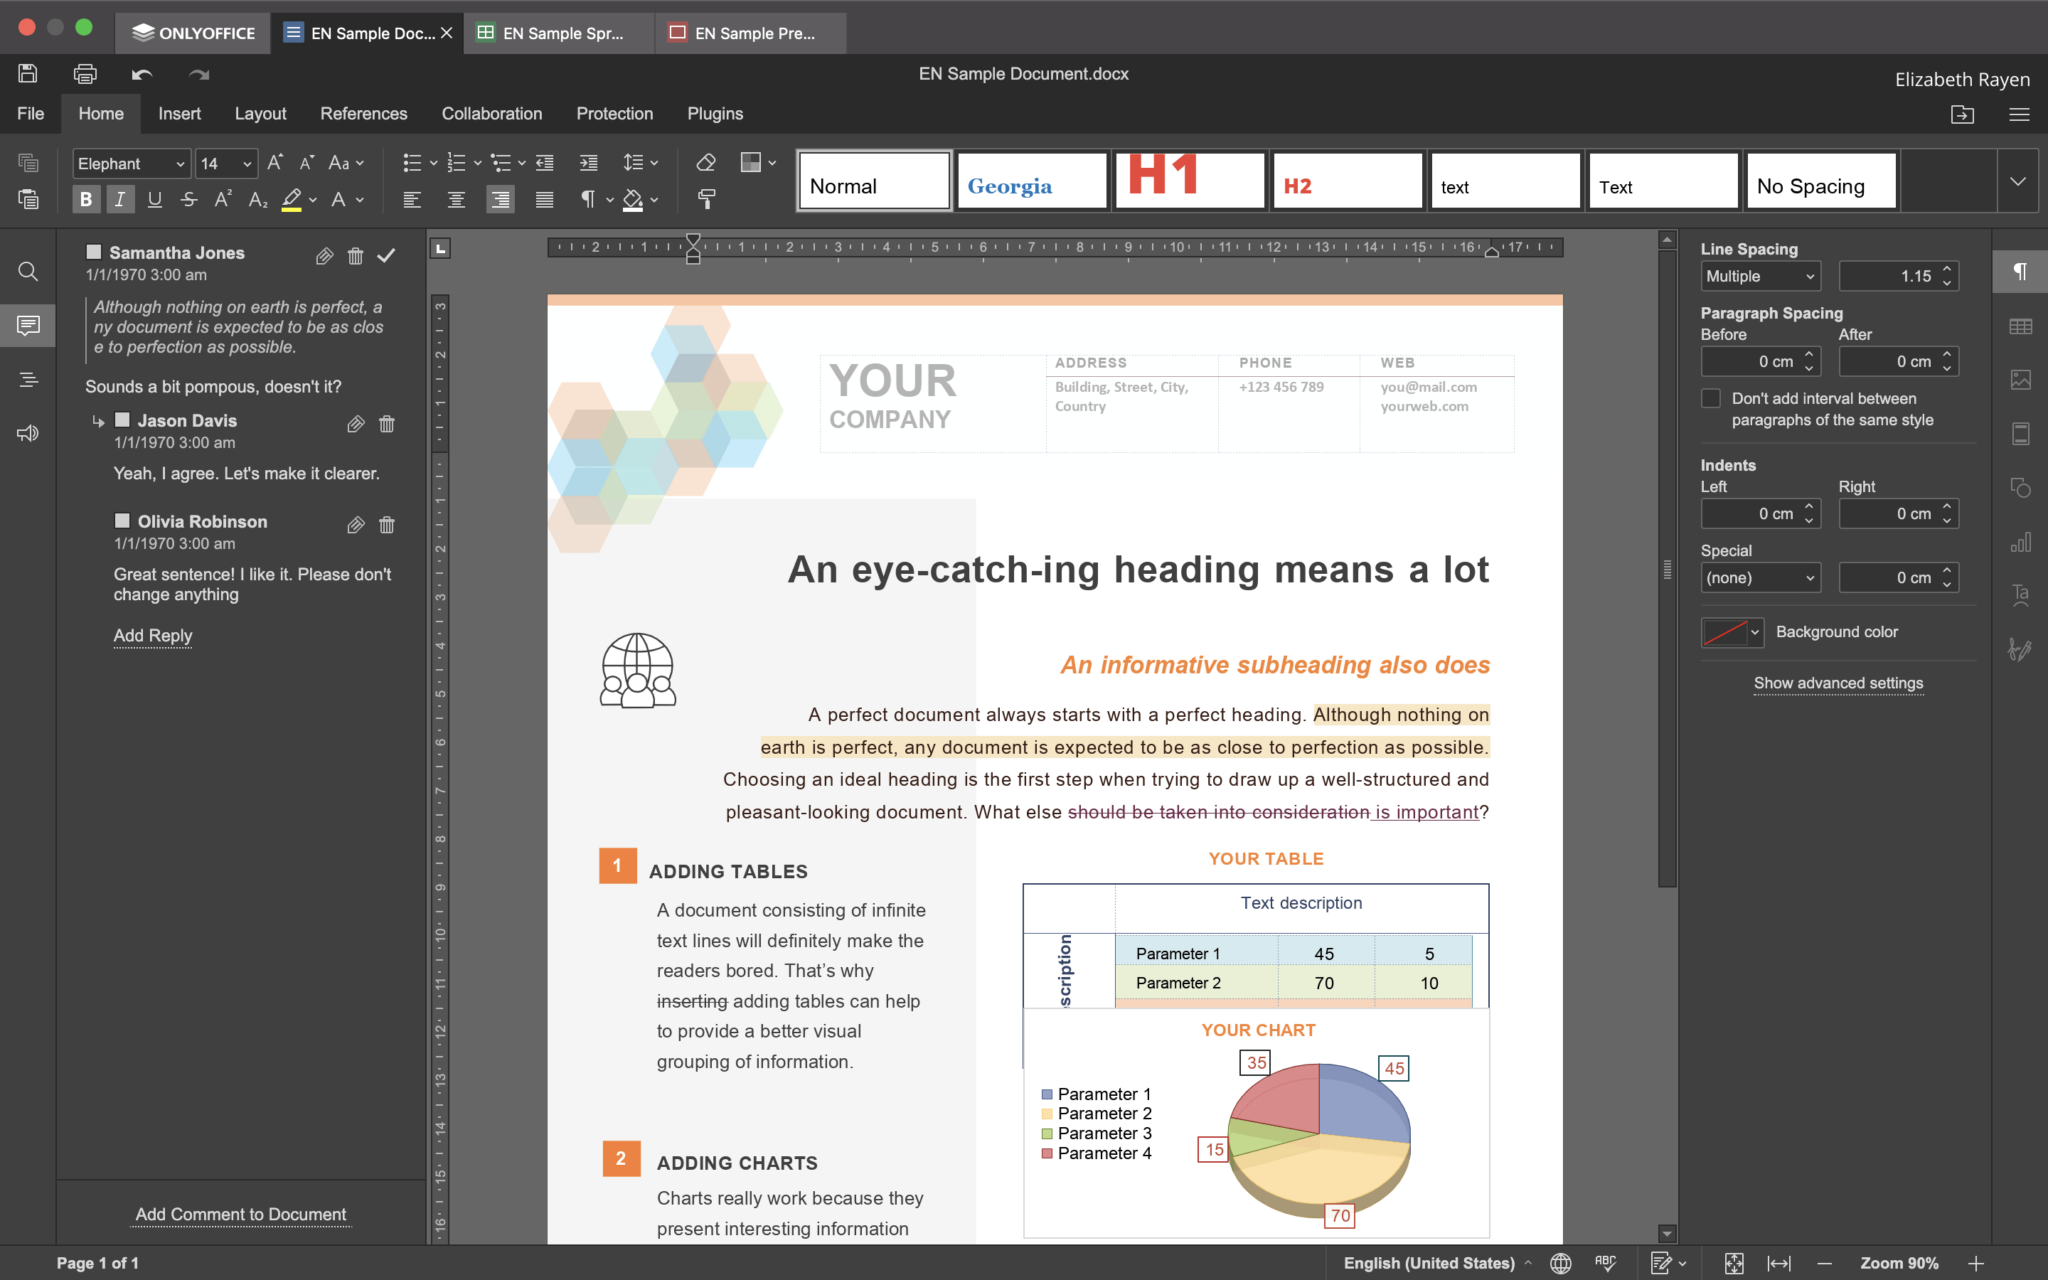
Task: Open the Navigation headings panel
Action: click(27, 379)
